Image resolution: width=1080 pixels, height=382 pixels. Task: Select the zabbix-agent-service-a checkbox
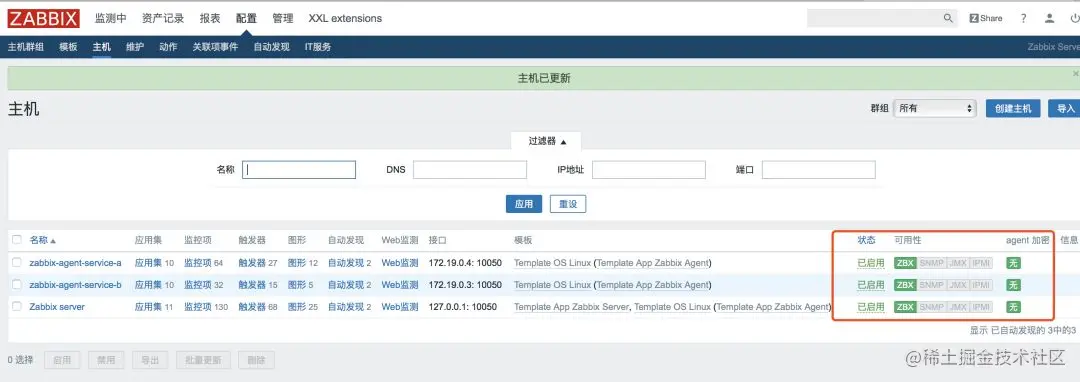click(x=17, y=262)
